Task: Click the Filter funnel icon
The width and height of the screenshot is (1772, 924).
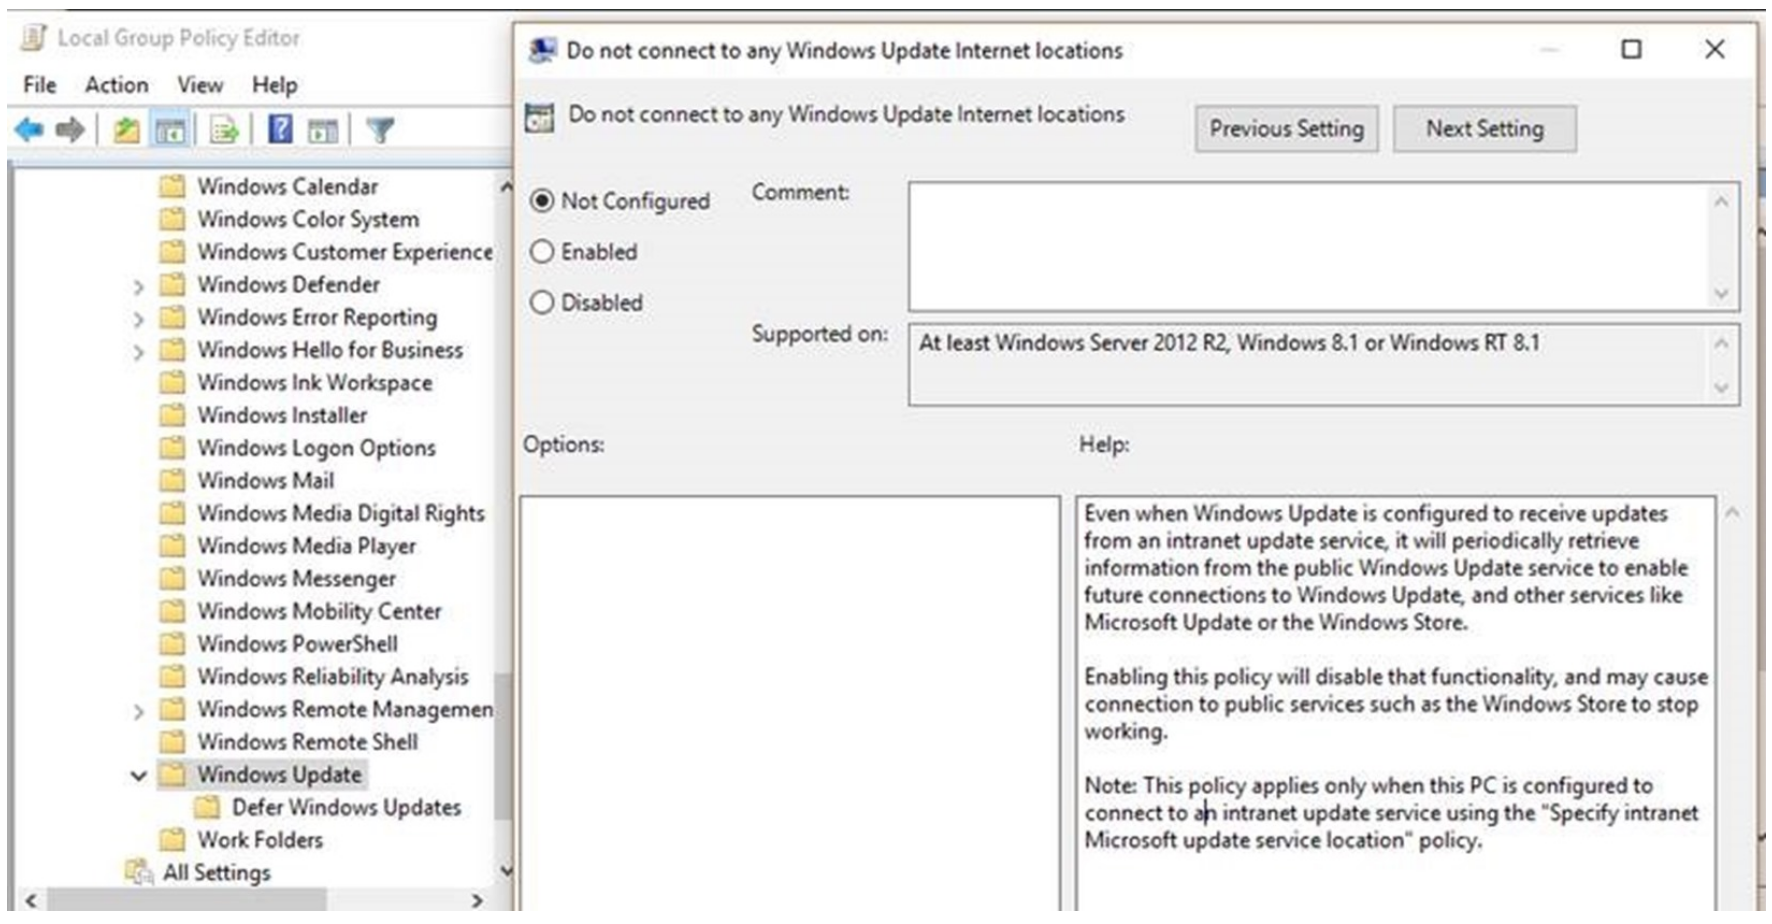Action: coord(380,130)
